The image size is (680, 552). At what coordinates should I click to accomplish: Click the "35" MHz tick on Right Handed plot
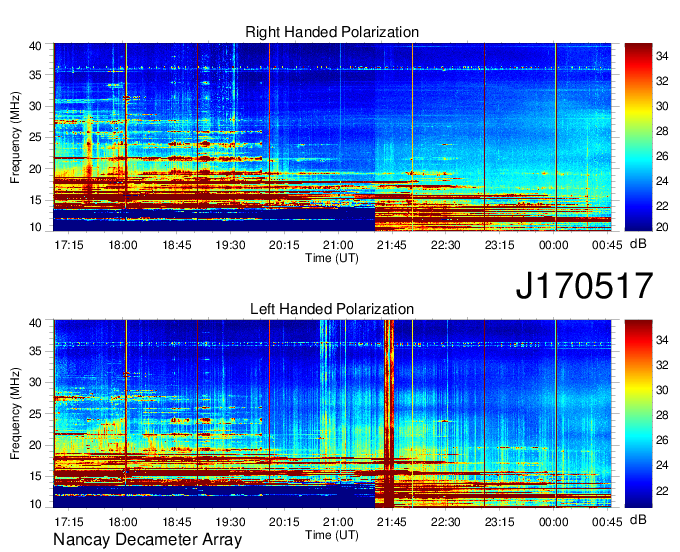[x=35, y=75]
